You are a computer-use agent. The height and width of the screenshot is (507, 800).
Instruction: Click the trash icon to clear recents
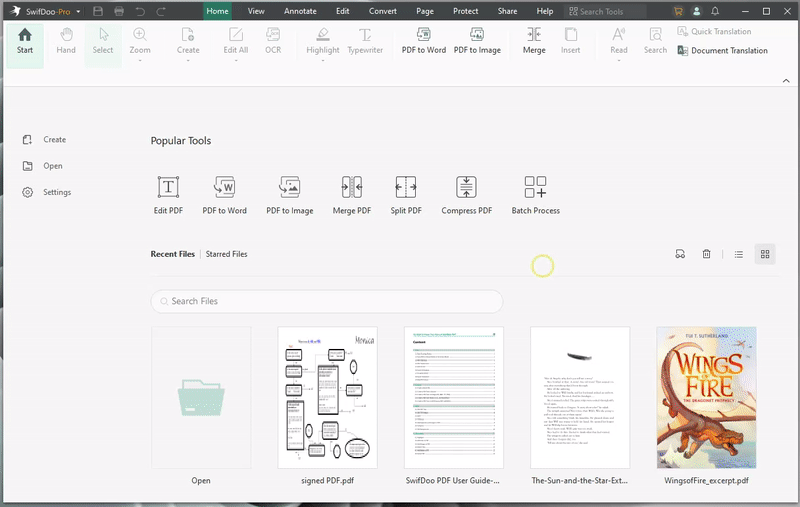pos(706,254)
